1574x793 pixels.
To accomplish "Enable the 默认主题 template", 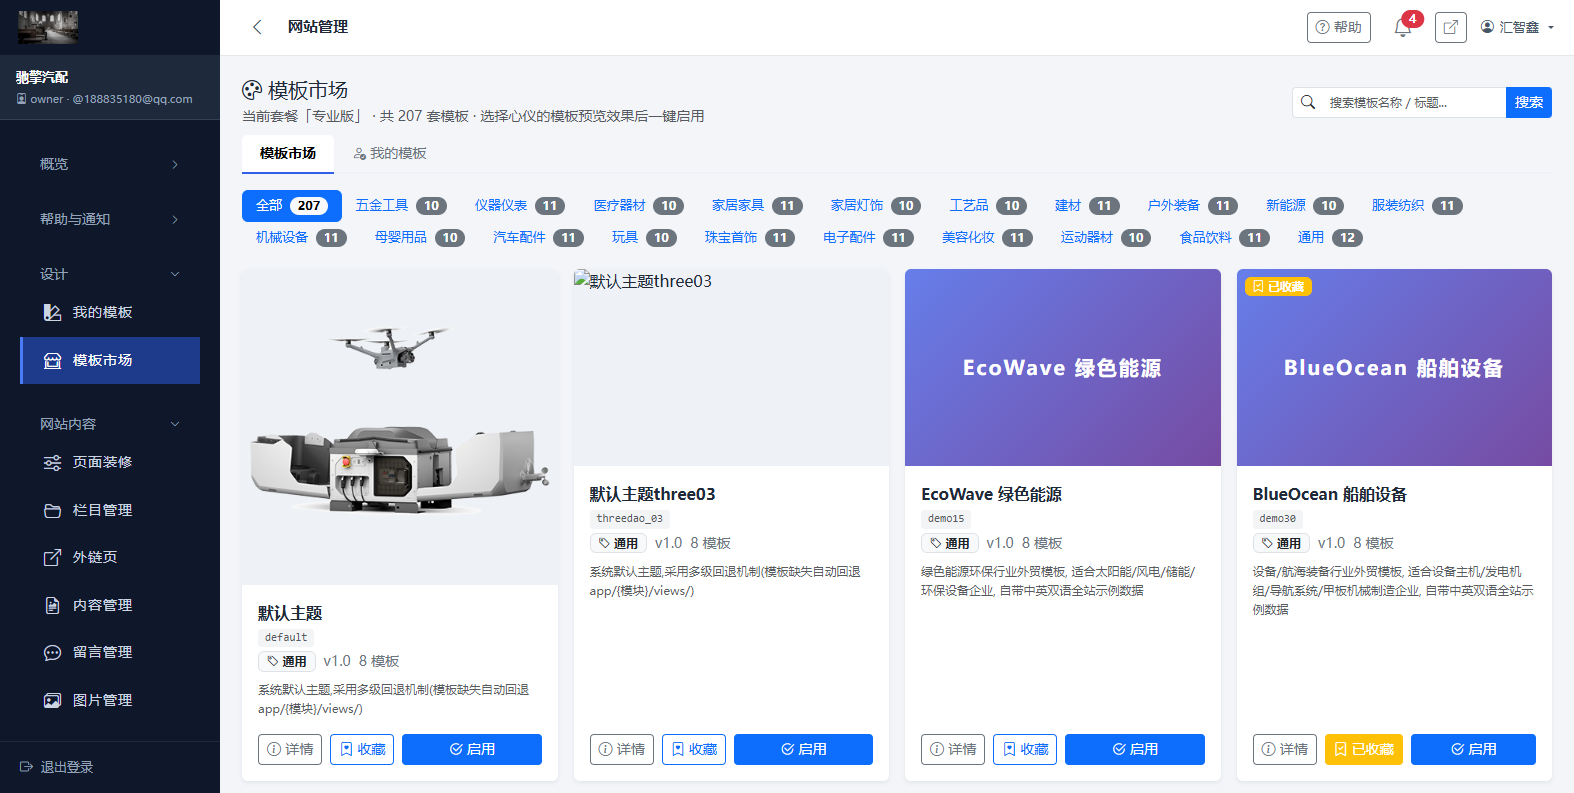I will (x=472, y=749).
